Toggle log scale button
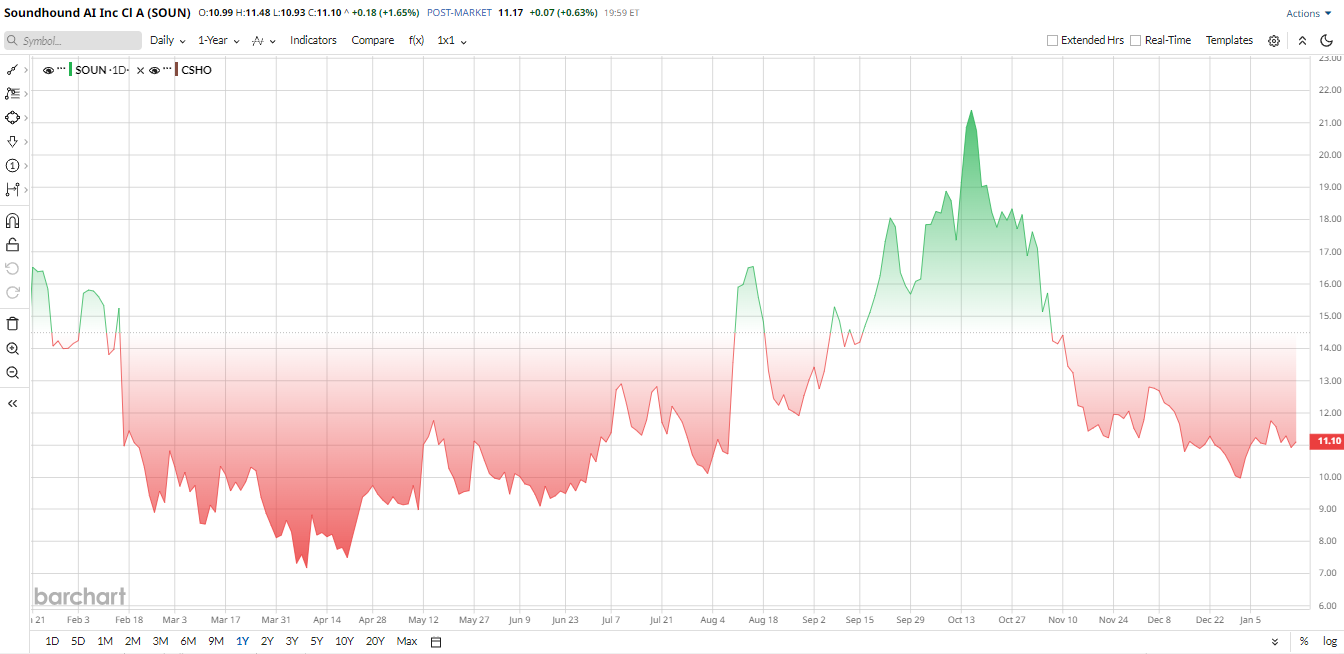Image resolution: width=1344 pixels, height=654 pixels. point(1329,641)
